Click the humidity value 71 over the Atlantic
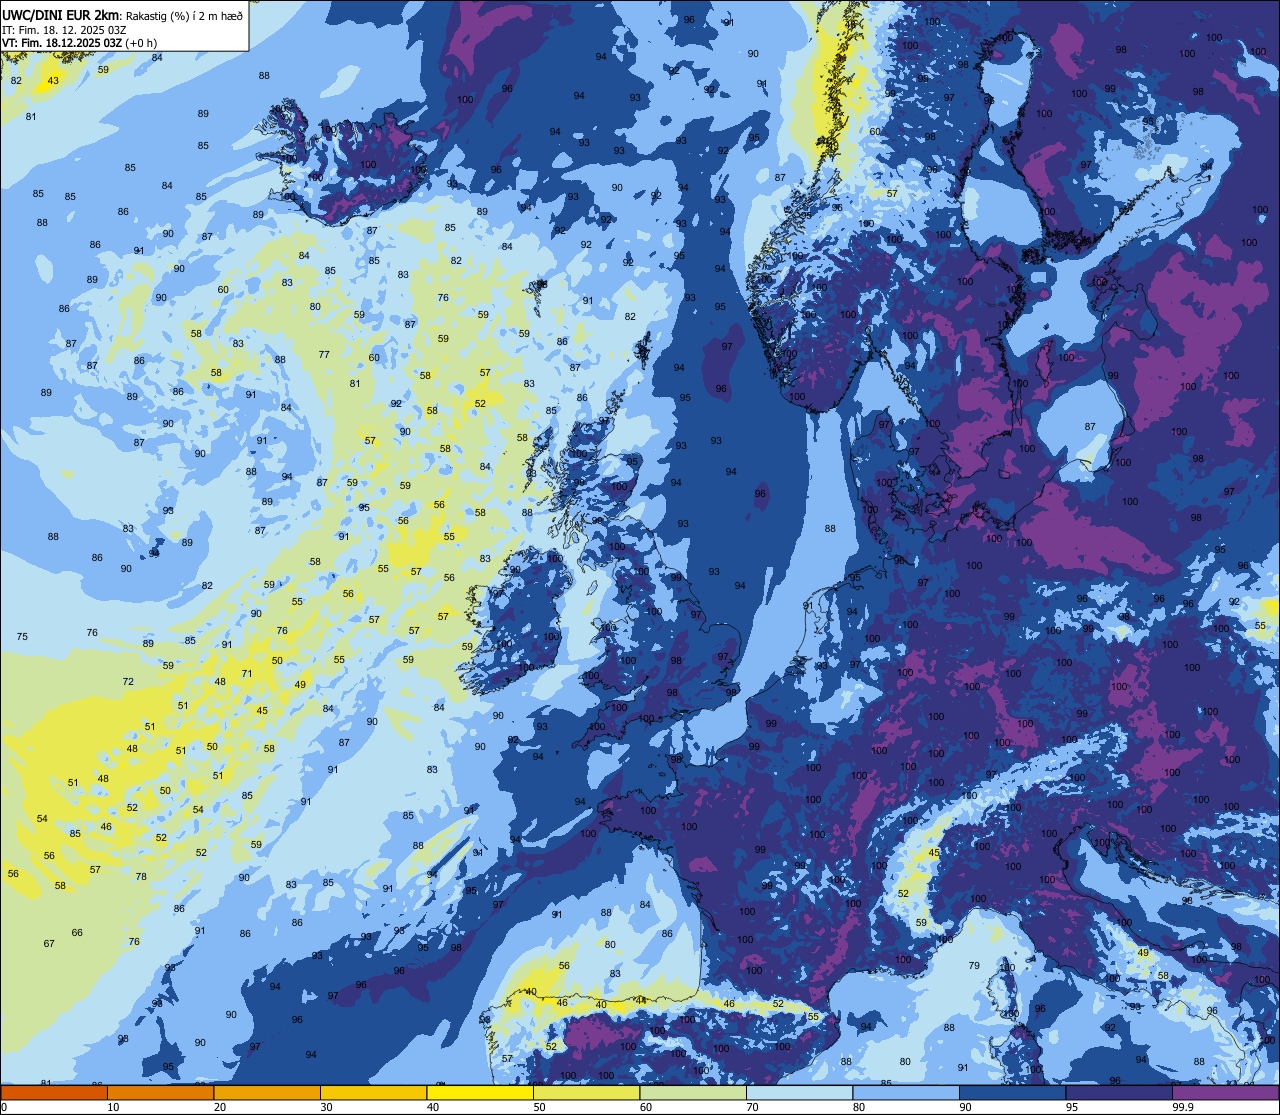Image resolution: width=1280 pixels, height=1115 pixels. [x=247, y=674]
